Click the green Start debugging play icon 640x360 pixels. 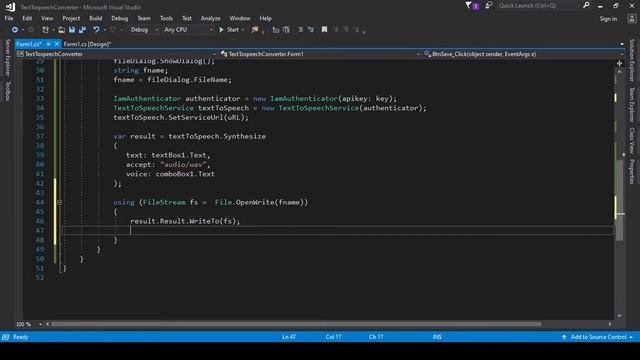click(221, 29)
